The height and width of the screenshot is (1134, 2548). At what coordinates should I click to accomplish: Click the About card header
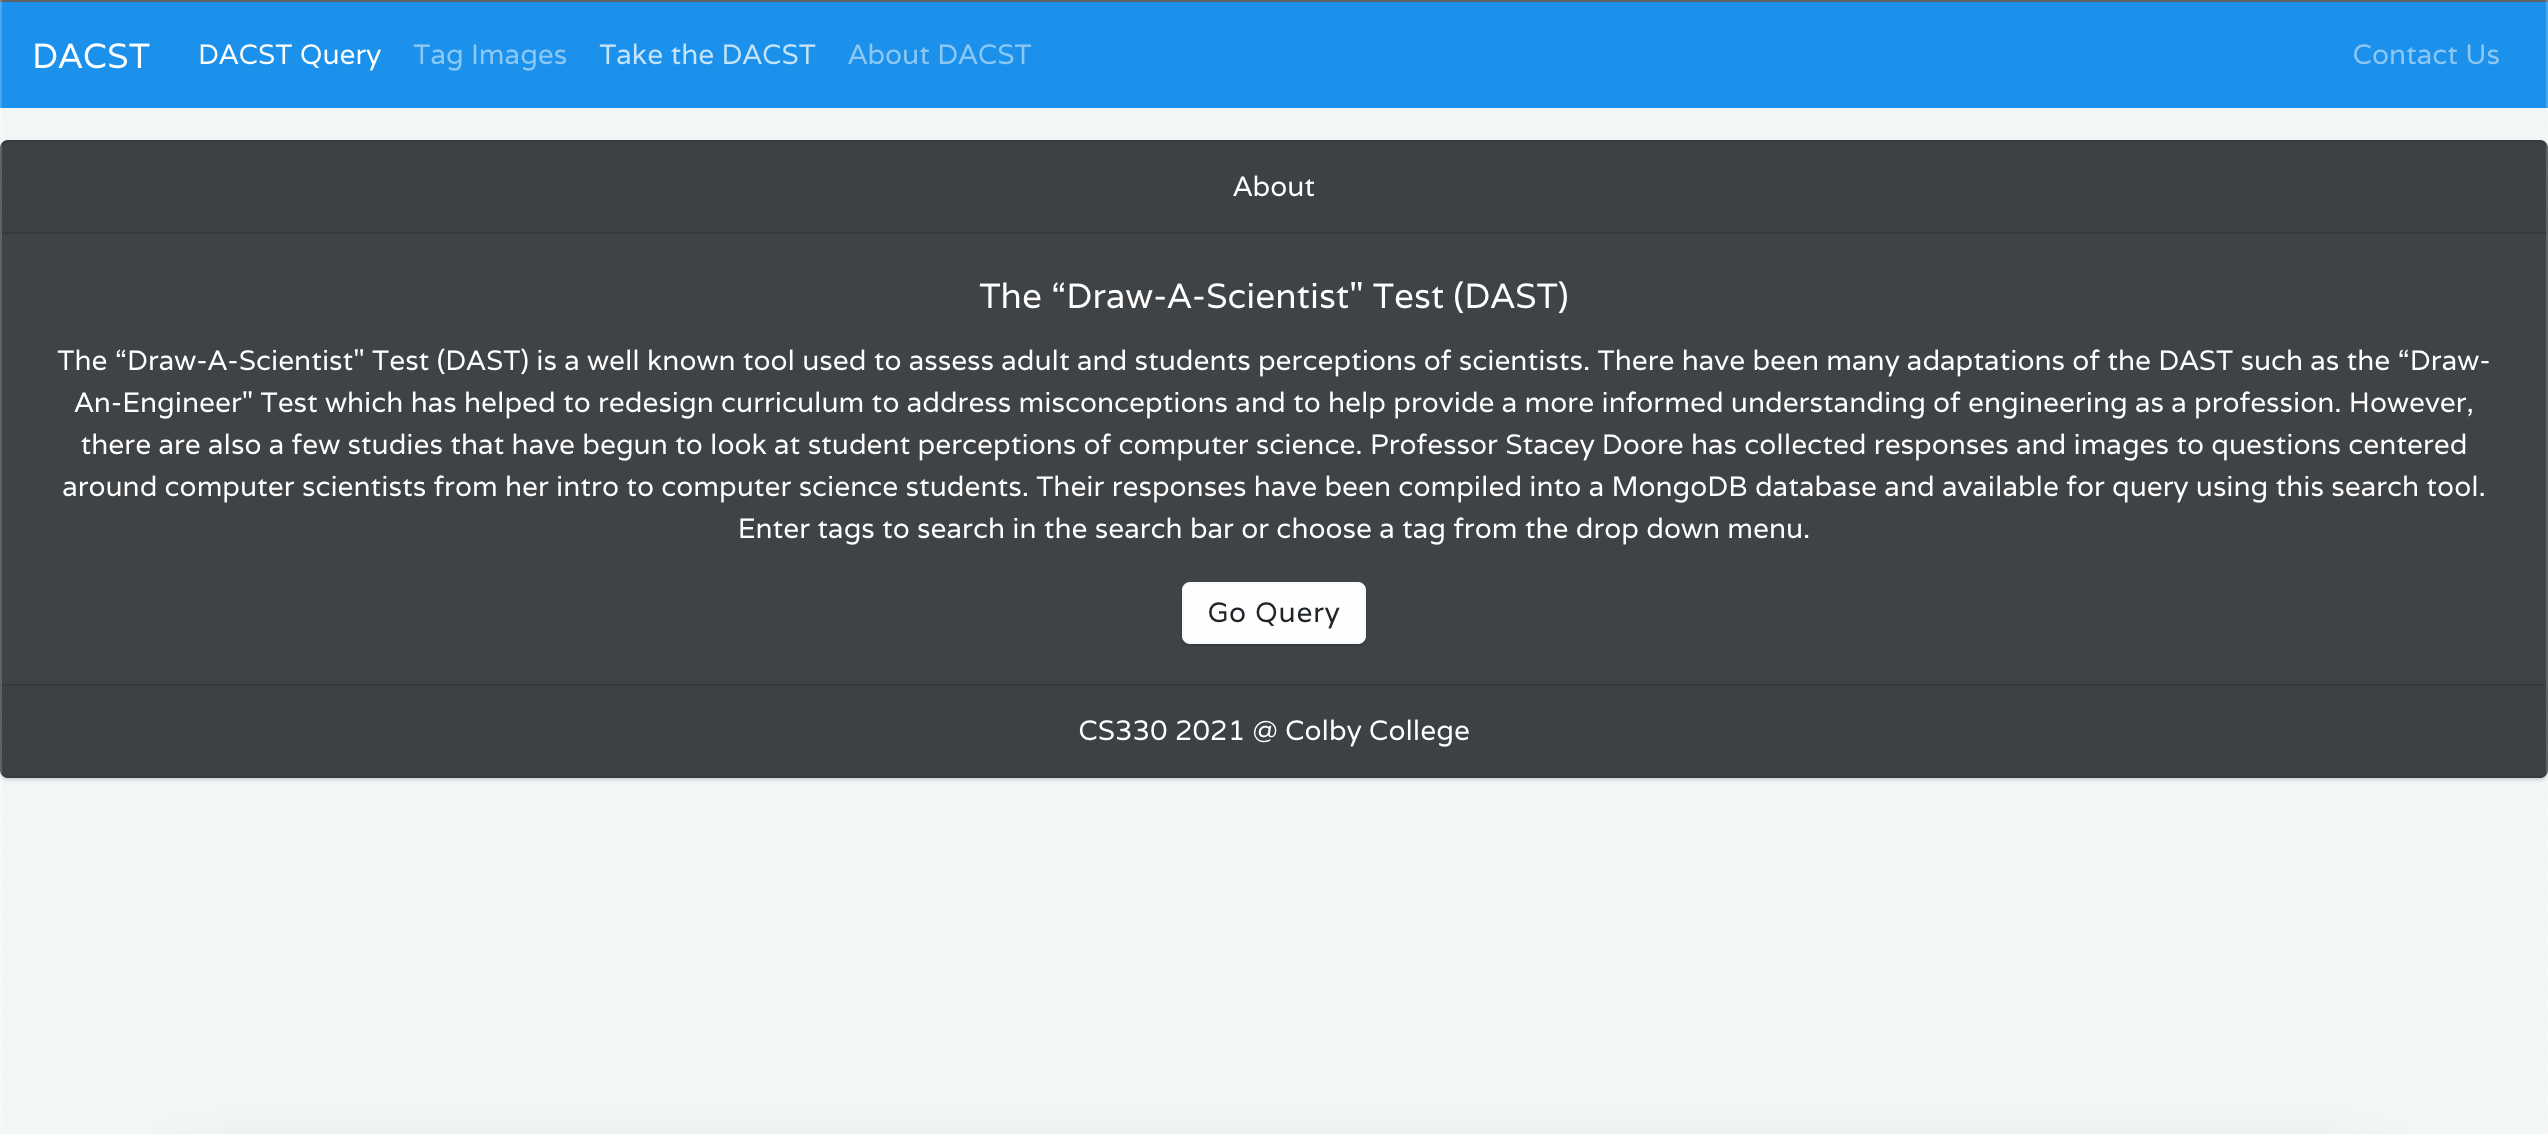point(1273,187)
